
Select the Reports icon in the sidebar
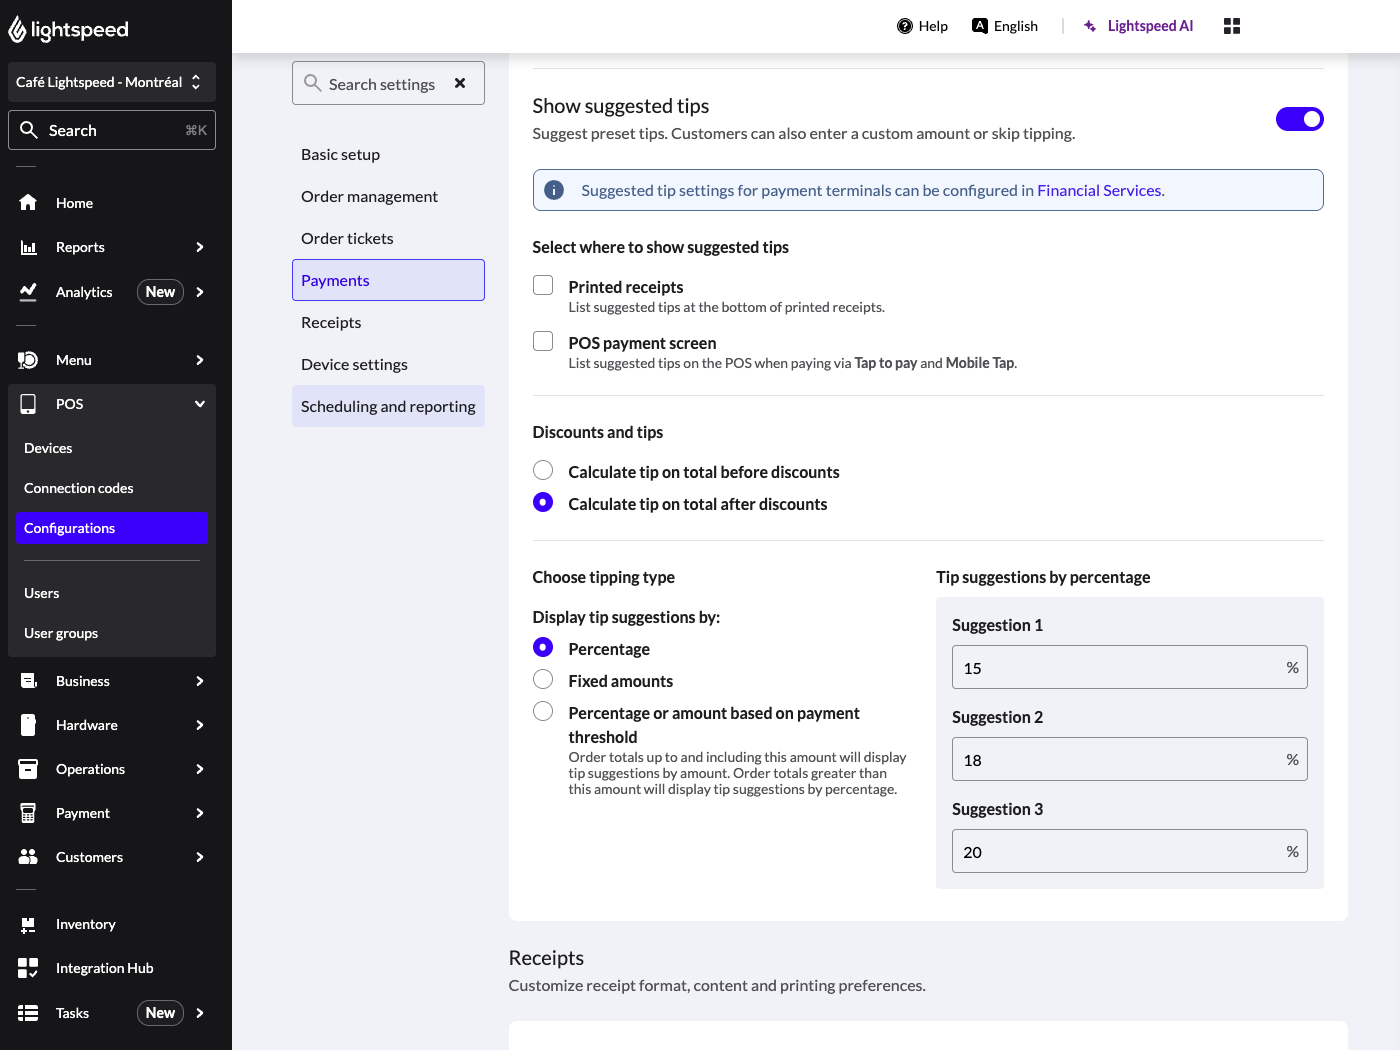(x=28, y=247)
